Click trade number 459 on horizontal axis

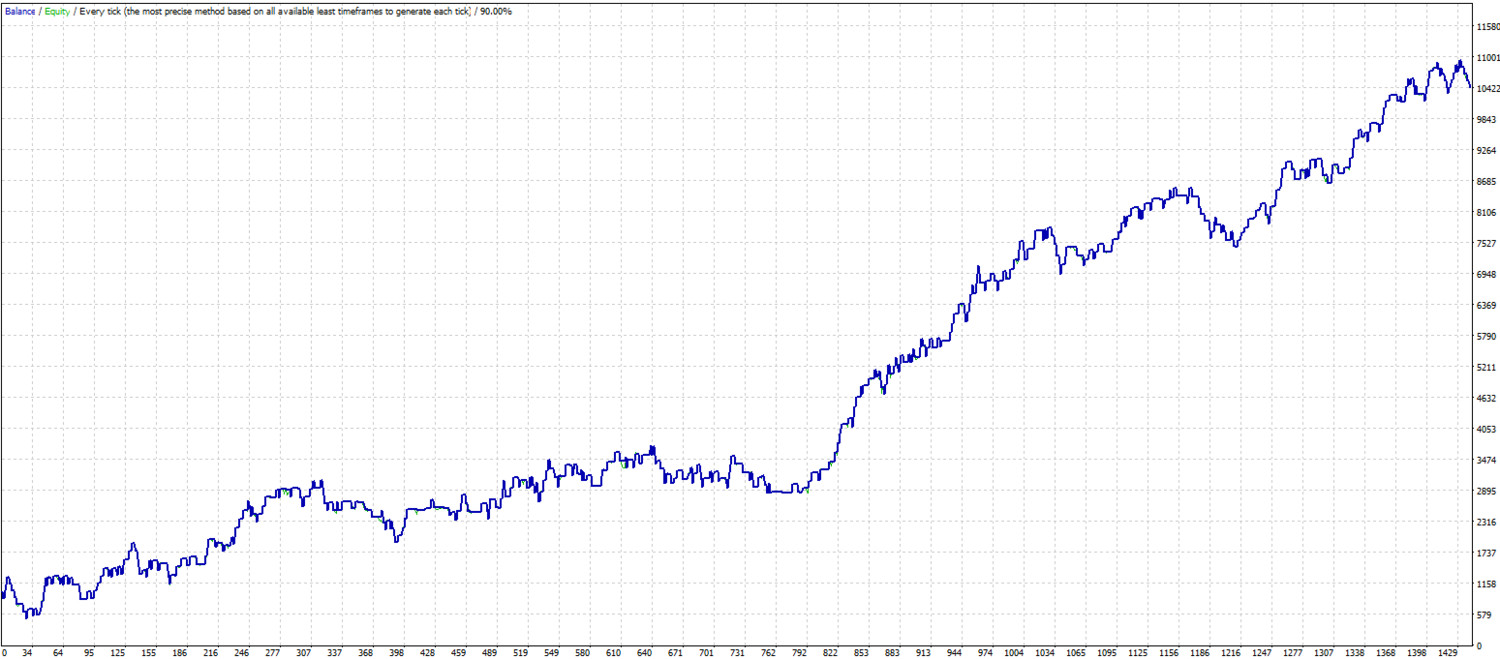click(x=457, y=652)
